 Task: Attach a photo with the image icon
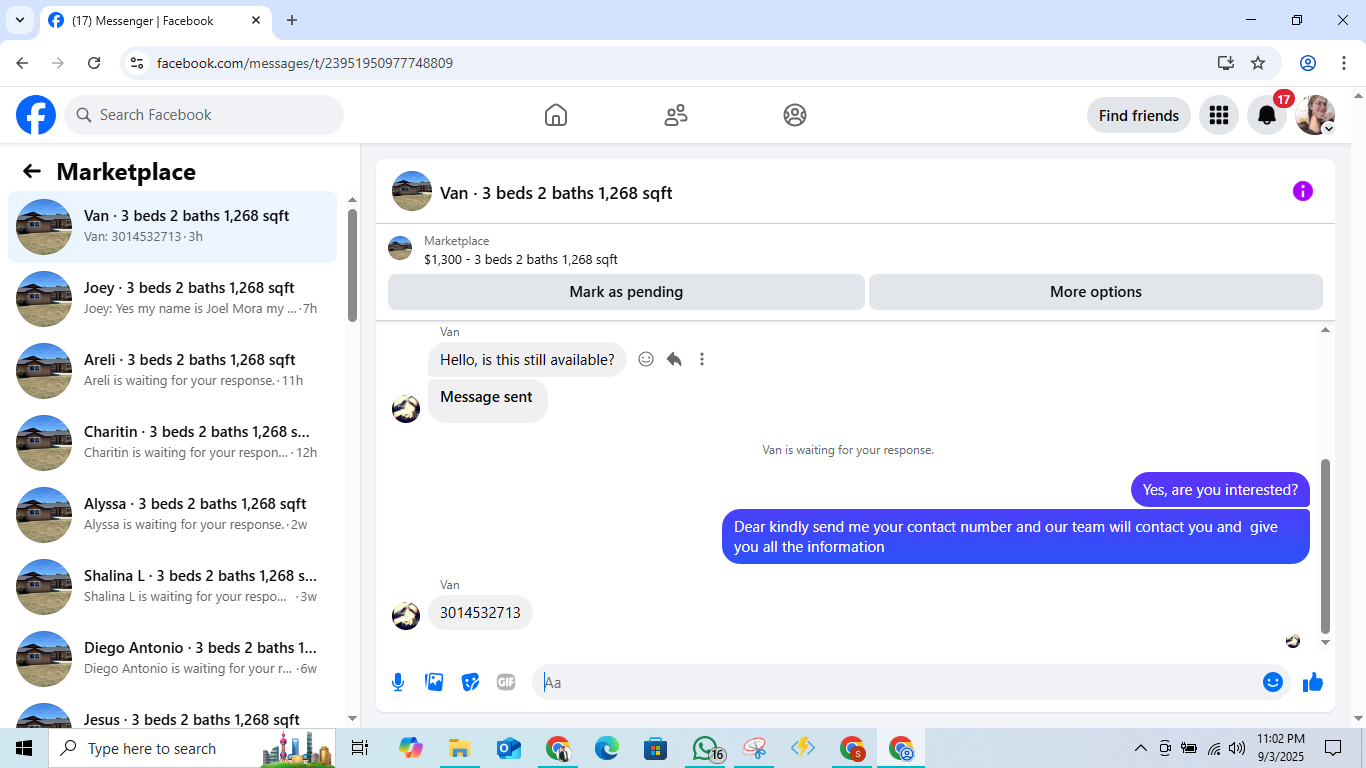click(x=434, y=682)
